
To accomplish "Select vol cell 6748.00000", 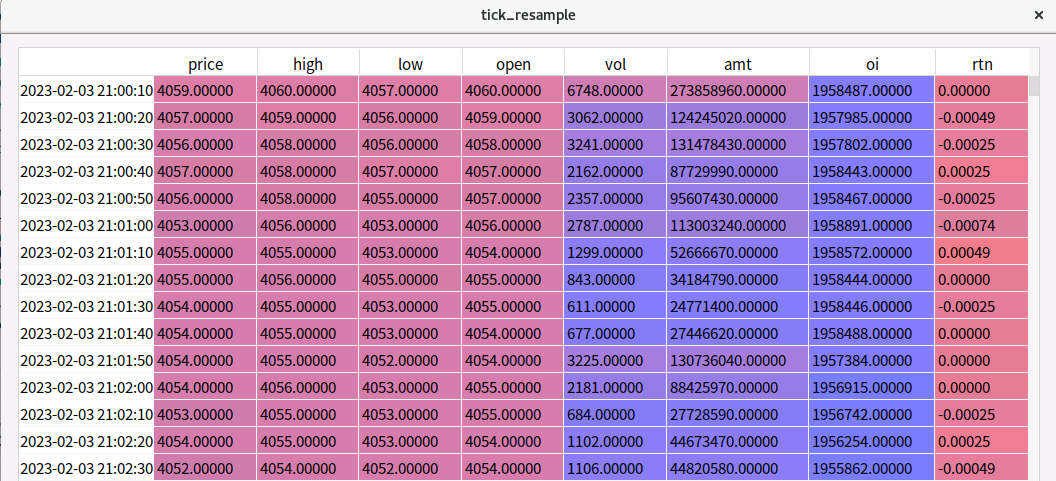I will (616, 90).
